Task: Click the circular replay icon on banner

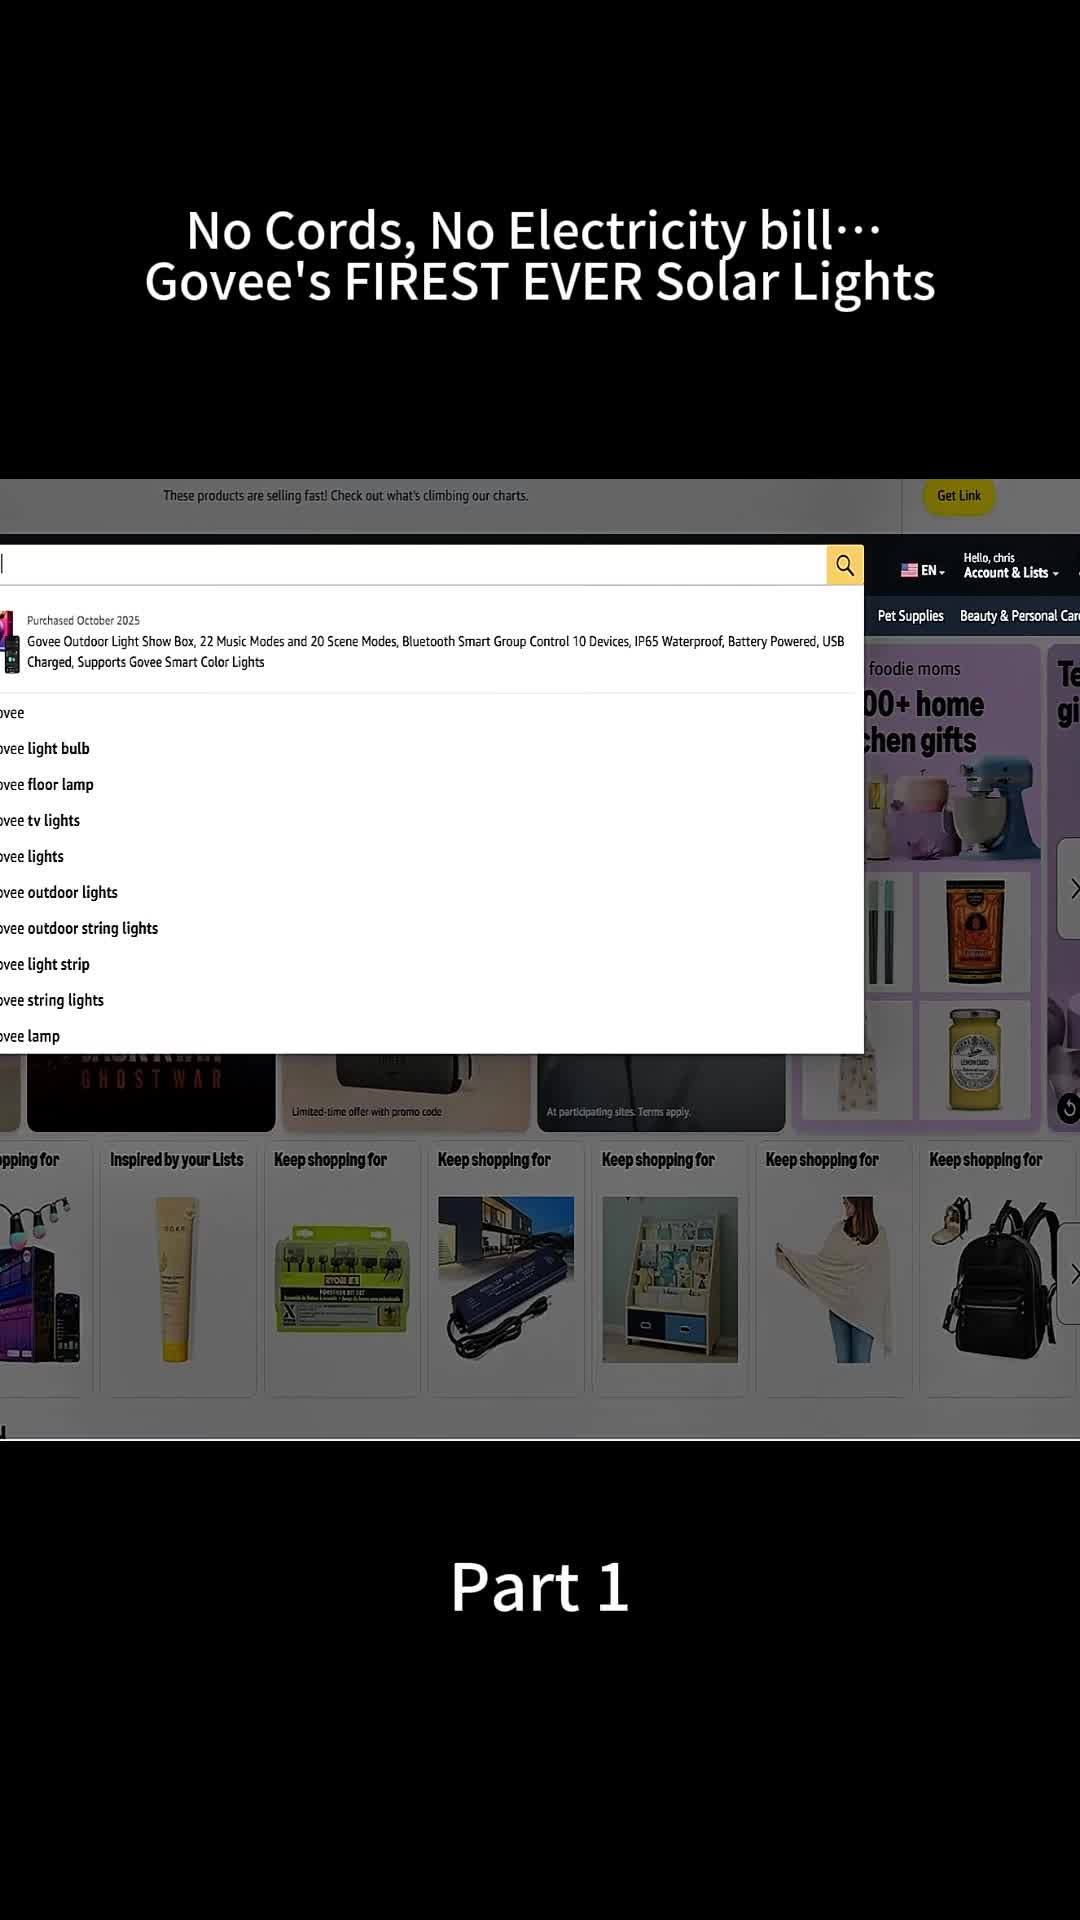Action: (x=1068, y=1108)
